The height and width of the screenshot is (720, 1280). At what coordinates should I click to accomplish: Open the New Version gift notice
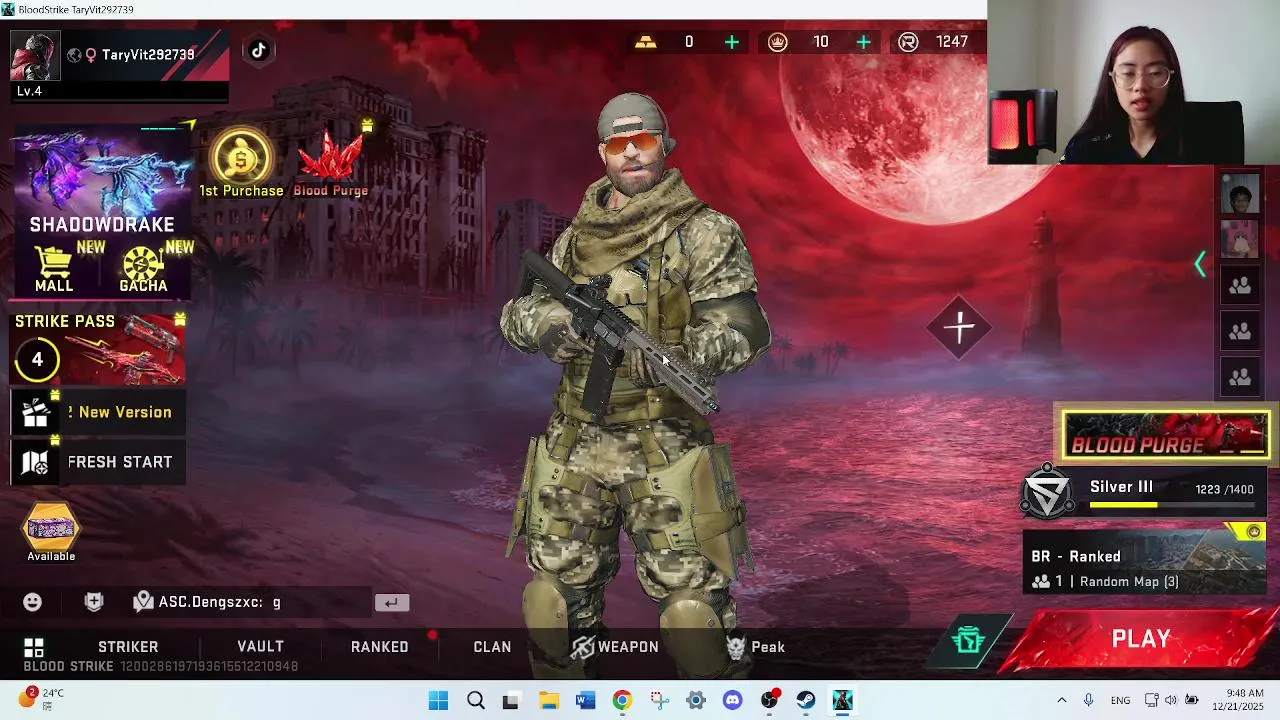(x=98, y=412)
